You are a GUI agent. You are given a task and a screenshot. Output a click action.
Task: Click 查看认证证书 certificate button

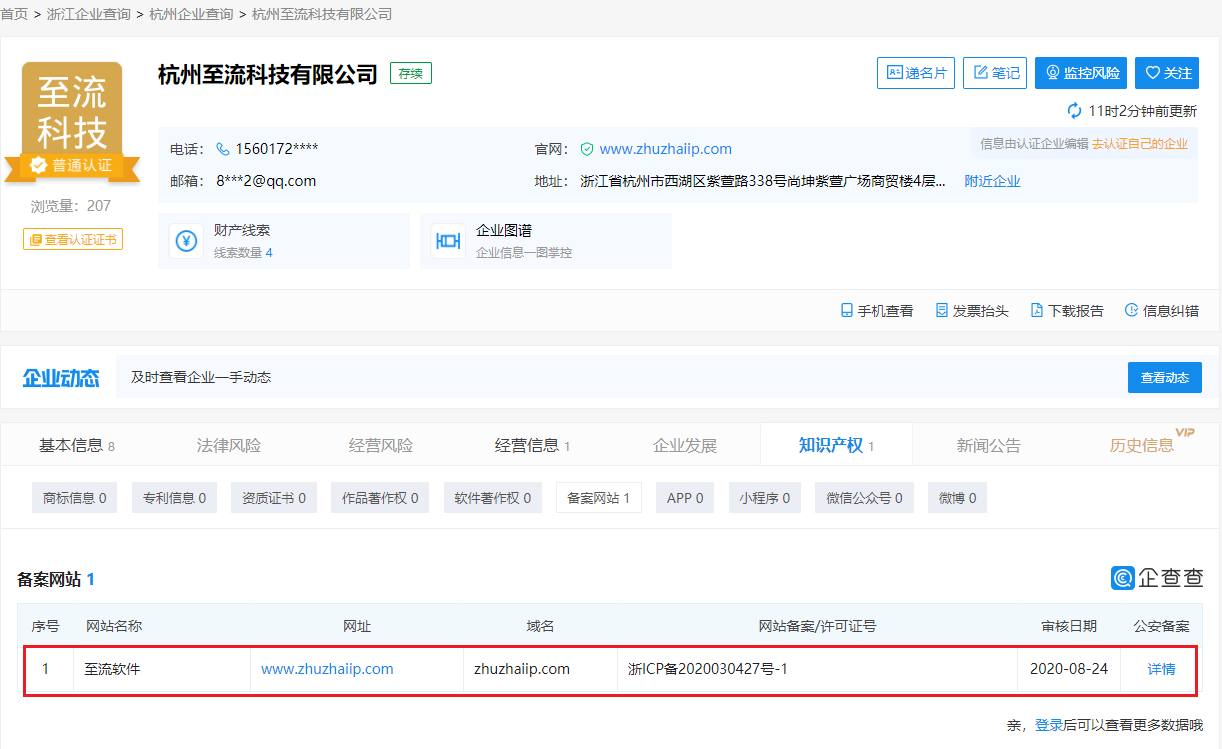tap(73, 240)
